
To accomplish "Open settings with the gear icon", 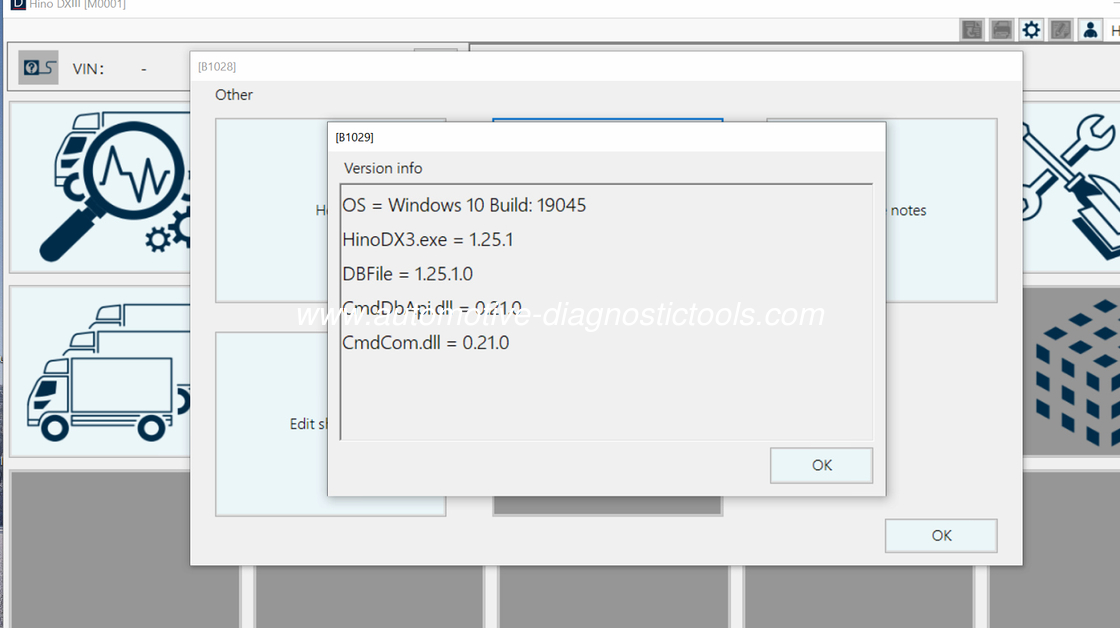I will point(1031,30).
